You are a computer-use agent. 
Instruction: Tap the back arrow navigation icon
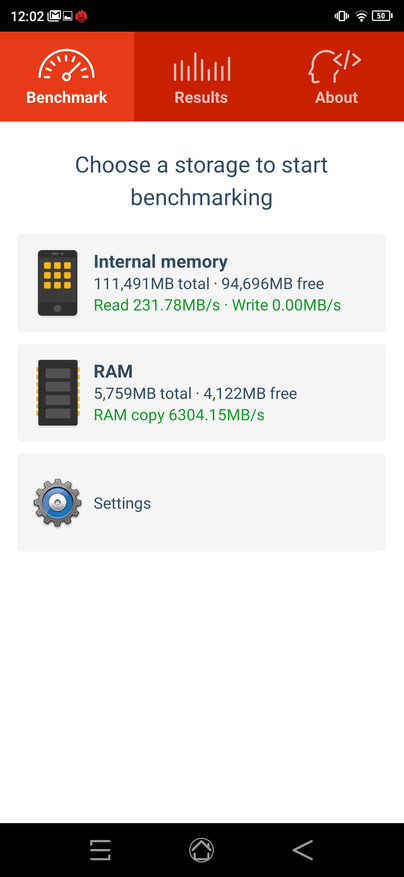302,850
